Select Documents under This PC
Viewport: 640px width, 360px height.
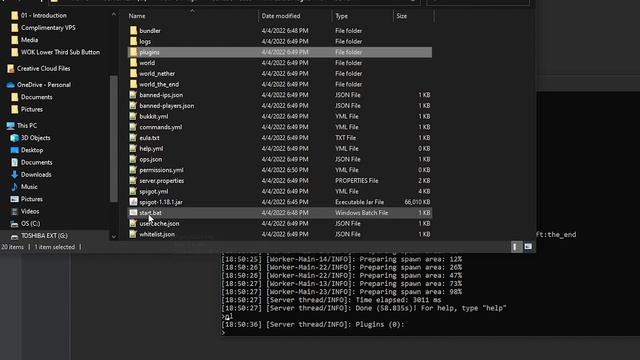(x=36, y=162)
